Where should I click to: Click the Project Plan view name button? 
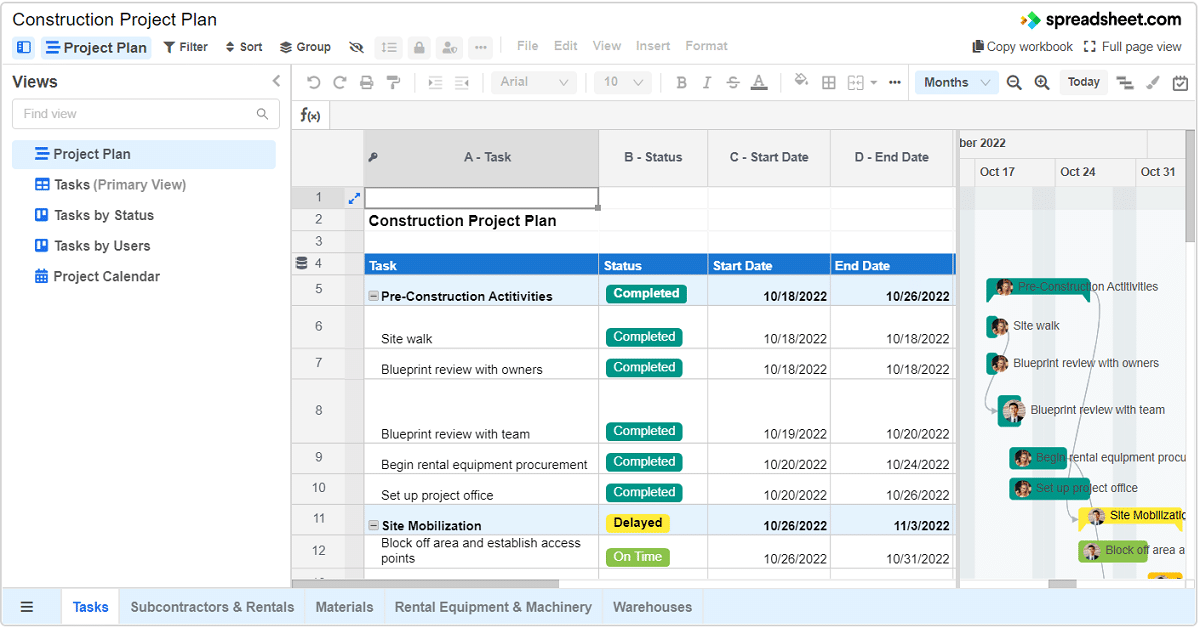[97, 47]
